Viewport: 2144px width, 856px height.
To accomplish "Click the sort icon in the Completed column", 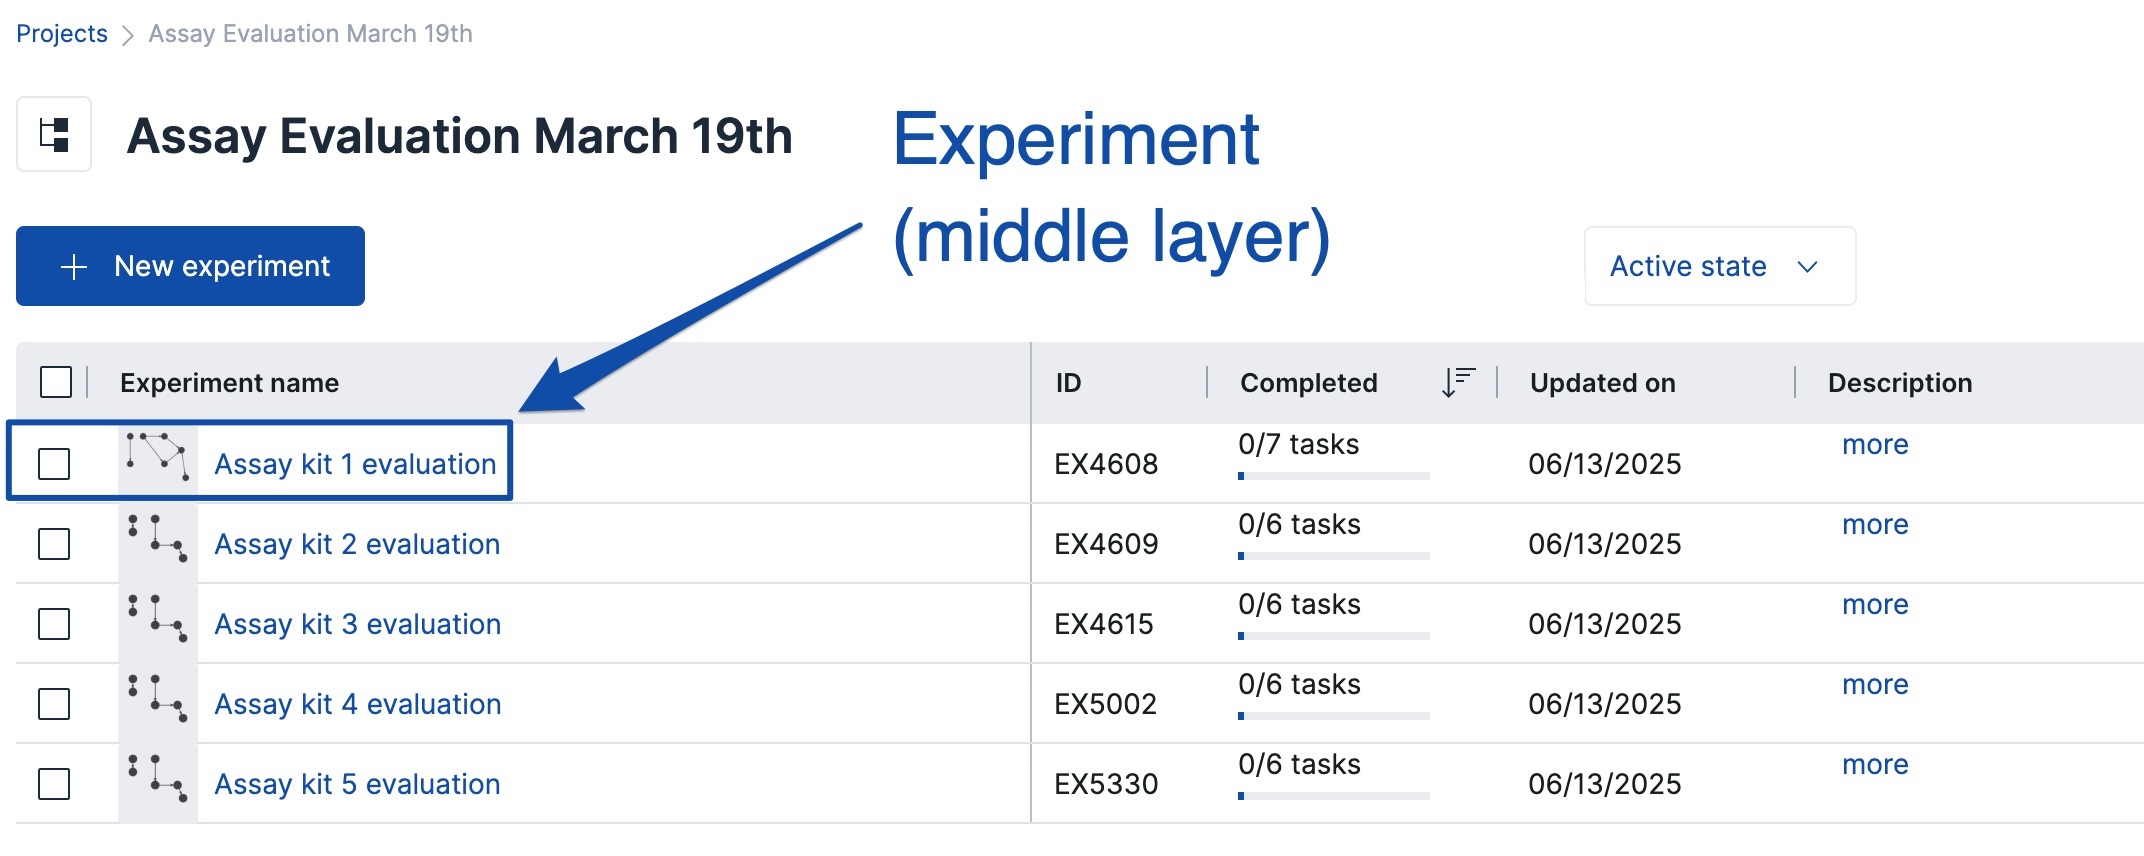I will click(1458, 382).
